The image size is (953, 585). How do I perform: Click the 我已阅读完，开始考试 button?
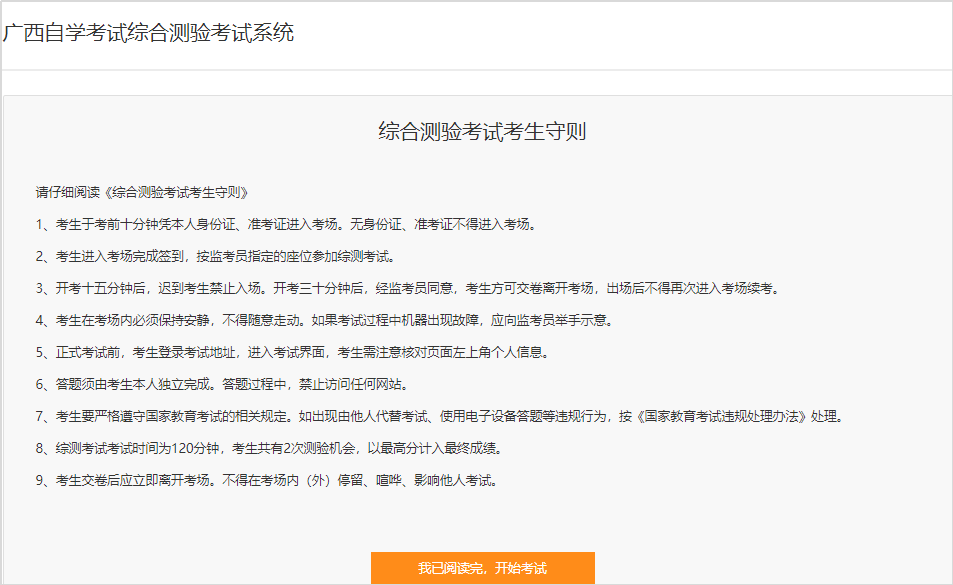coord(482,568)
